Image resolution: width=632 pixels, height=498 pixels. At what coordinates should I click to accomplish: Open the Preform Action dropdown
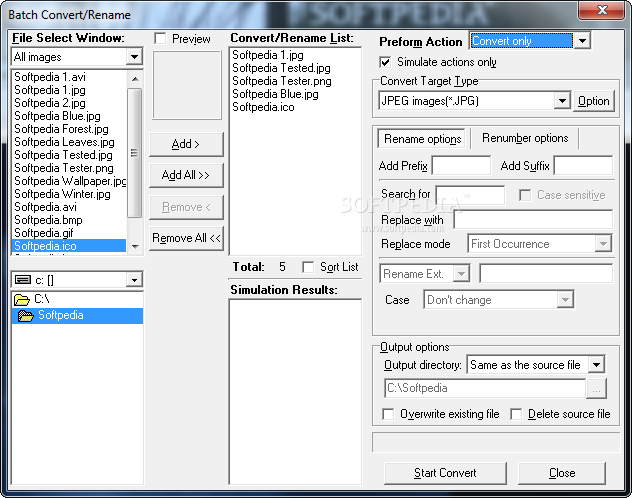coord(582,41)
